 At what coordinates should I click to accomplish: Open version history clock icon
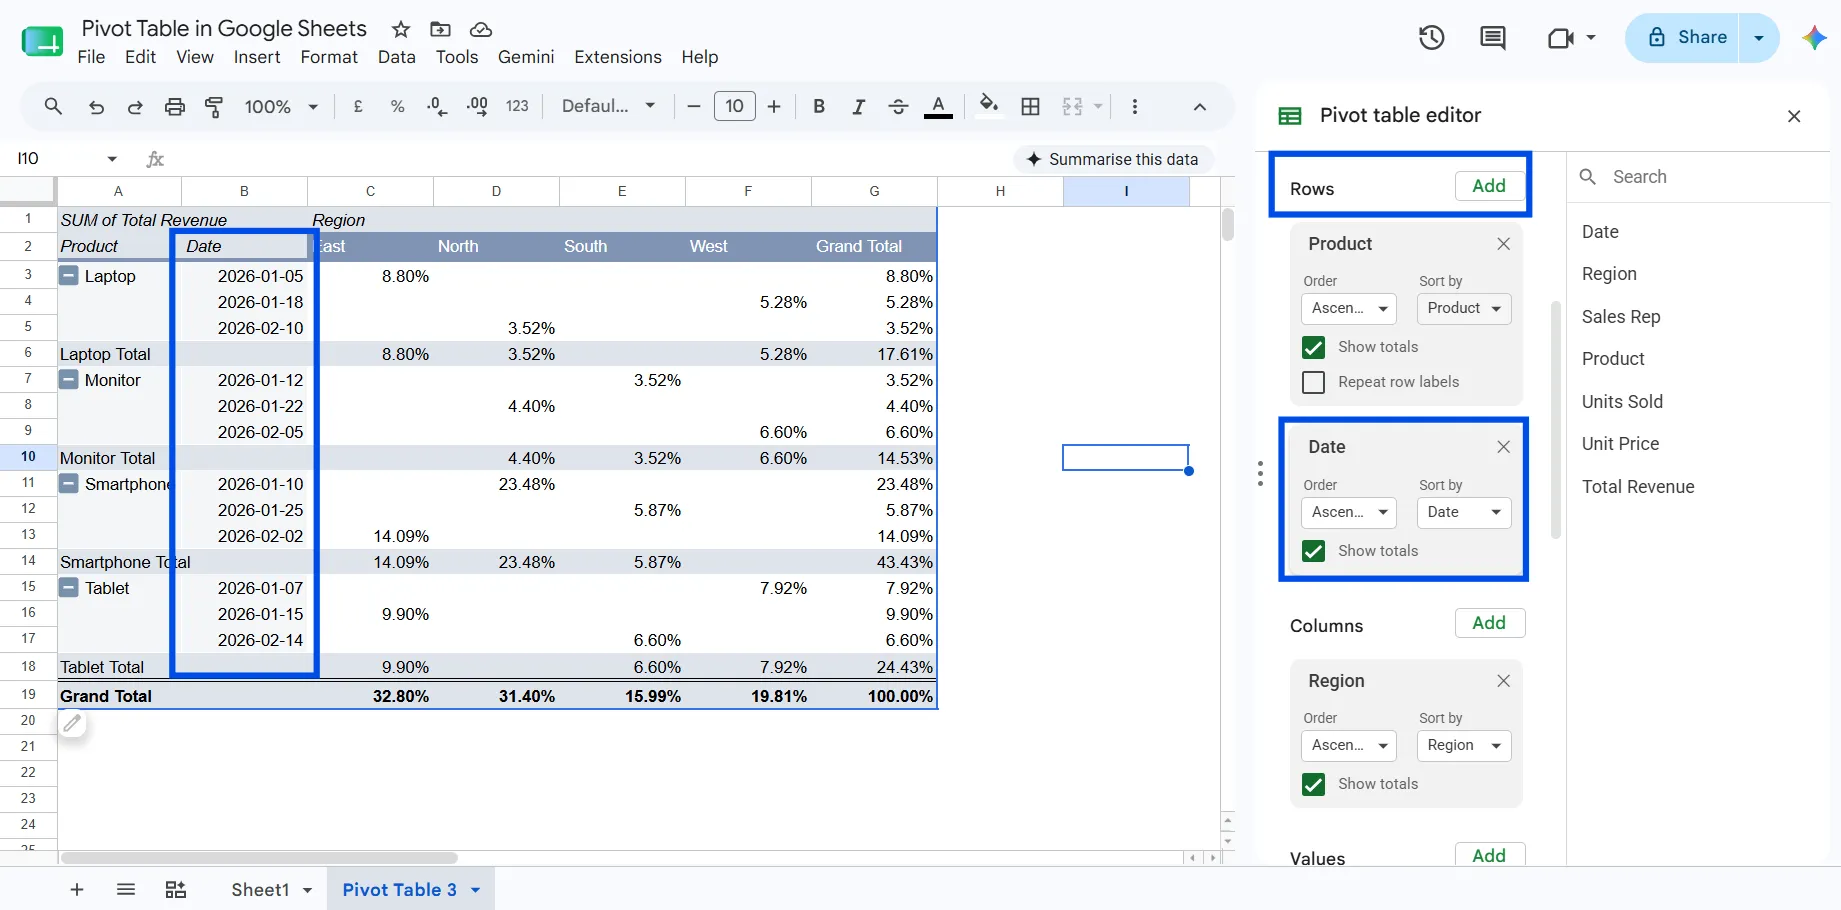pos(1432,38)
